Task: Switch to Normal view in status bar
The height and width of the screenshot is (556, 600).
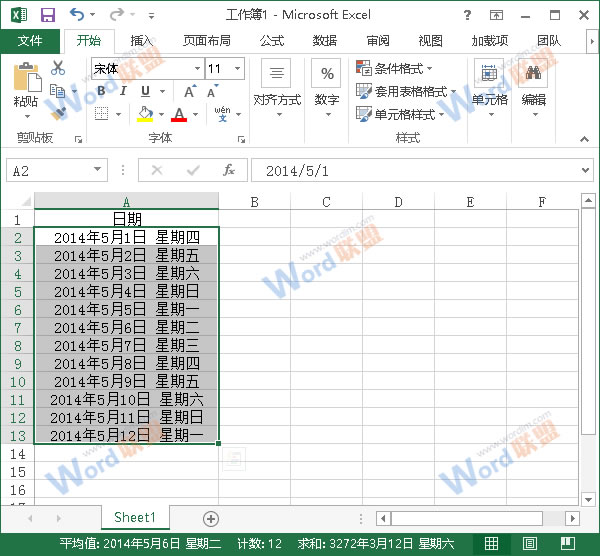Action: coord(491,543)
